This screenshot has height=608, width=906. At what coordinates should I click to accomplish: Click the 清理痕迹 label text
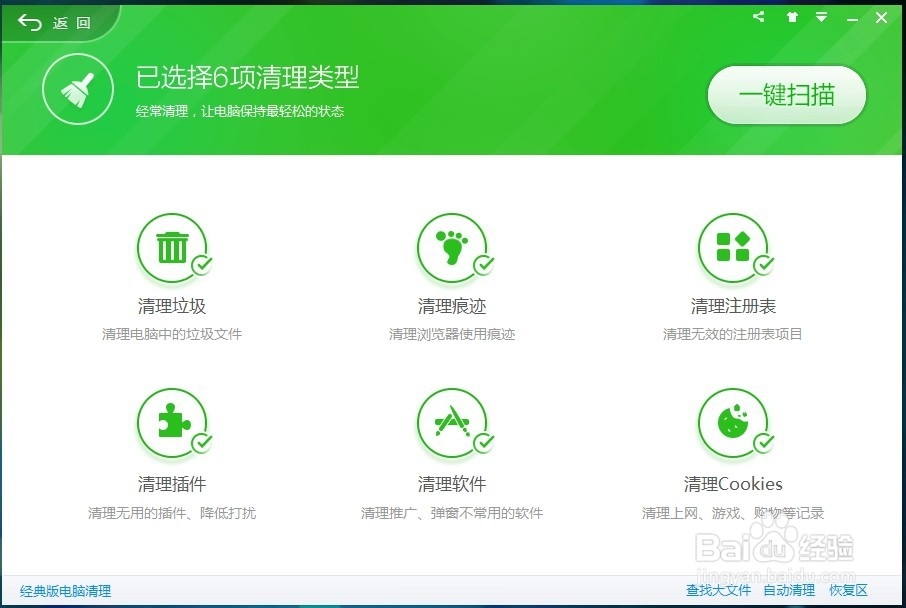(452, 306)
